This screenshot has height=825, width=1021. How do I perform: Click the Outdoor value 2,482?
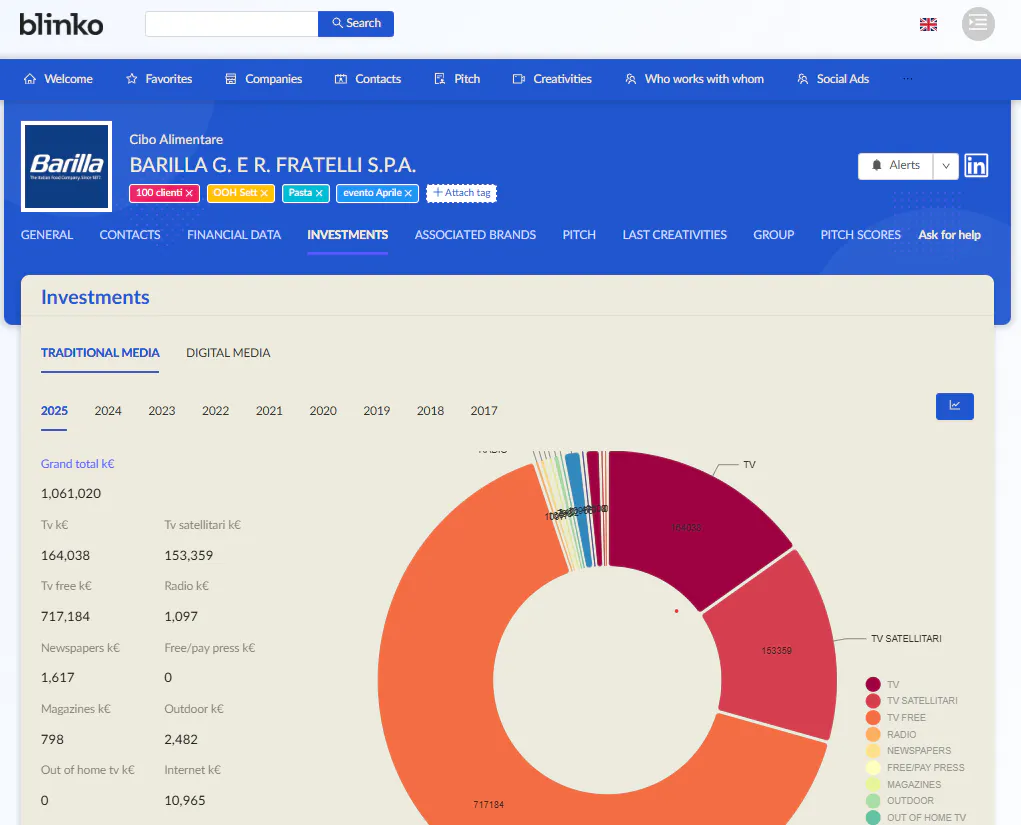coord(181,740)
